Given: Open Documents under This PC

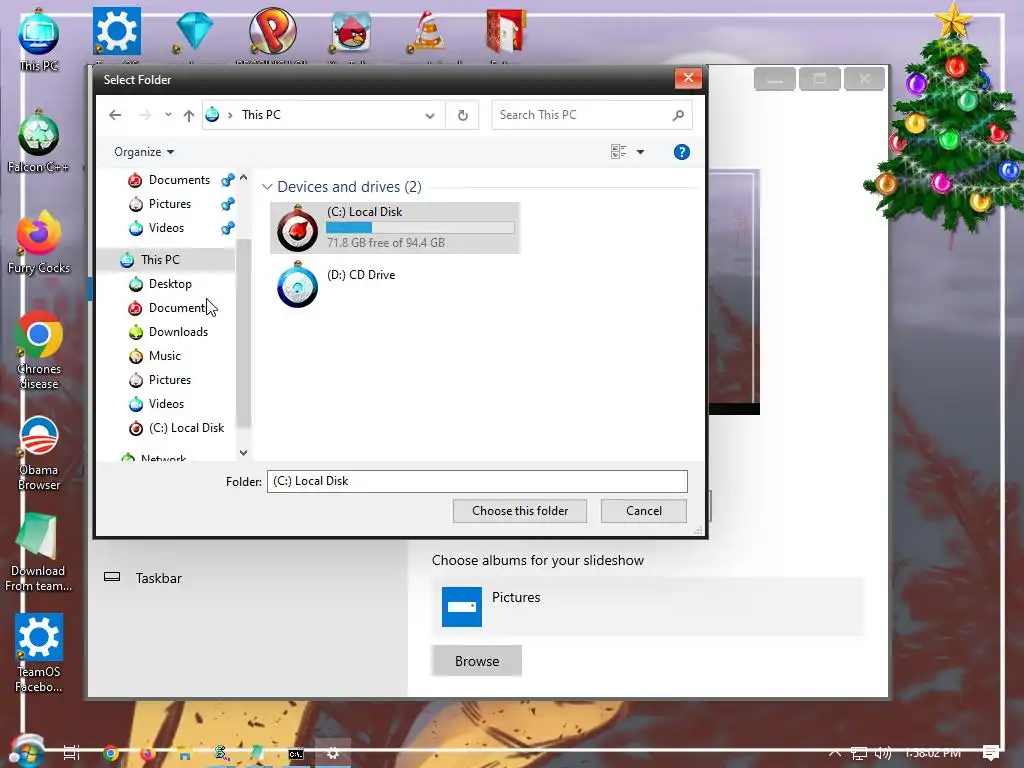Looking at the screenshot, I should point(176,308).
